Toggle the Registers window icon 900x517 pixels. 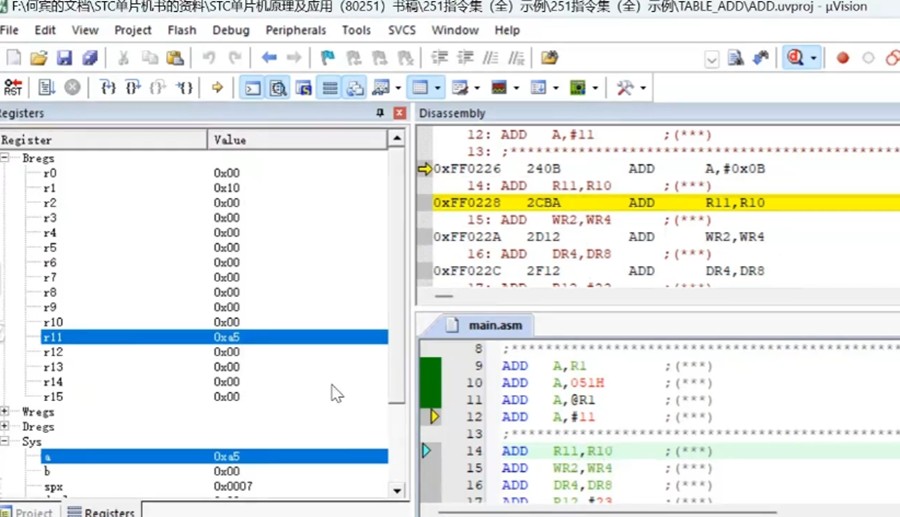click(329, 88)
